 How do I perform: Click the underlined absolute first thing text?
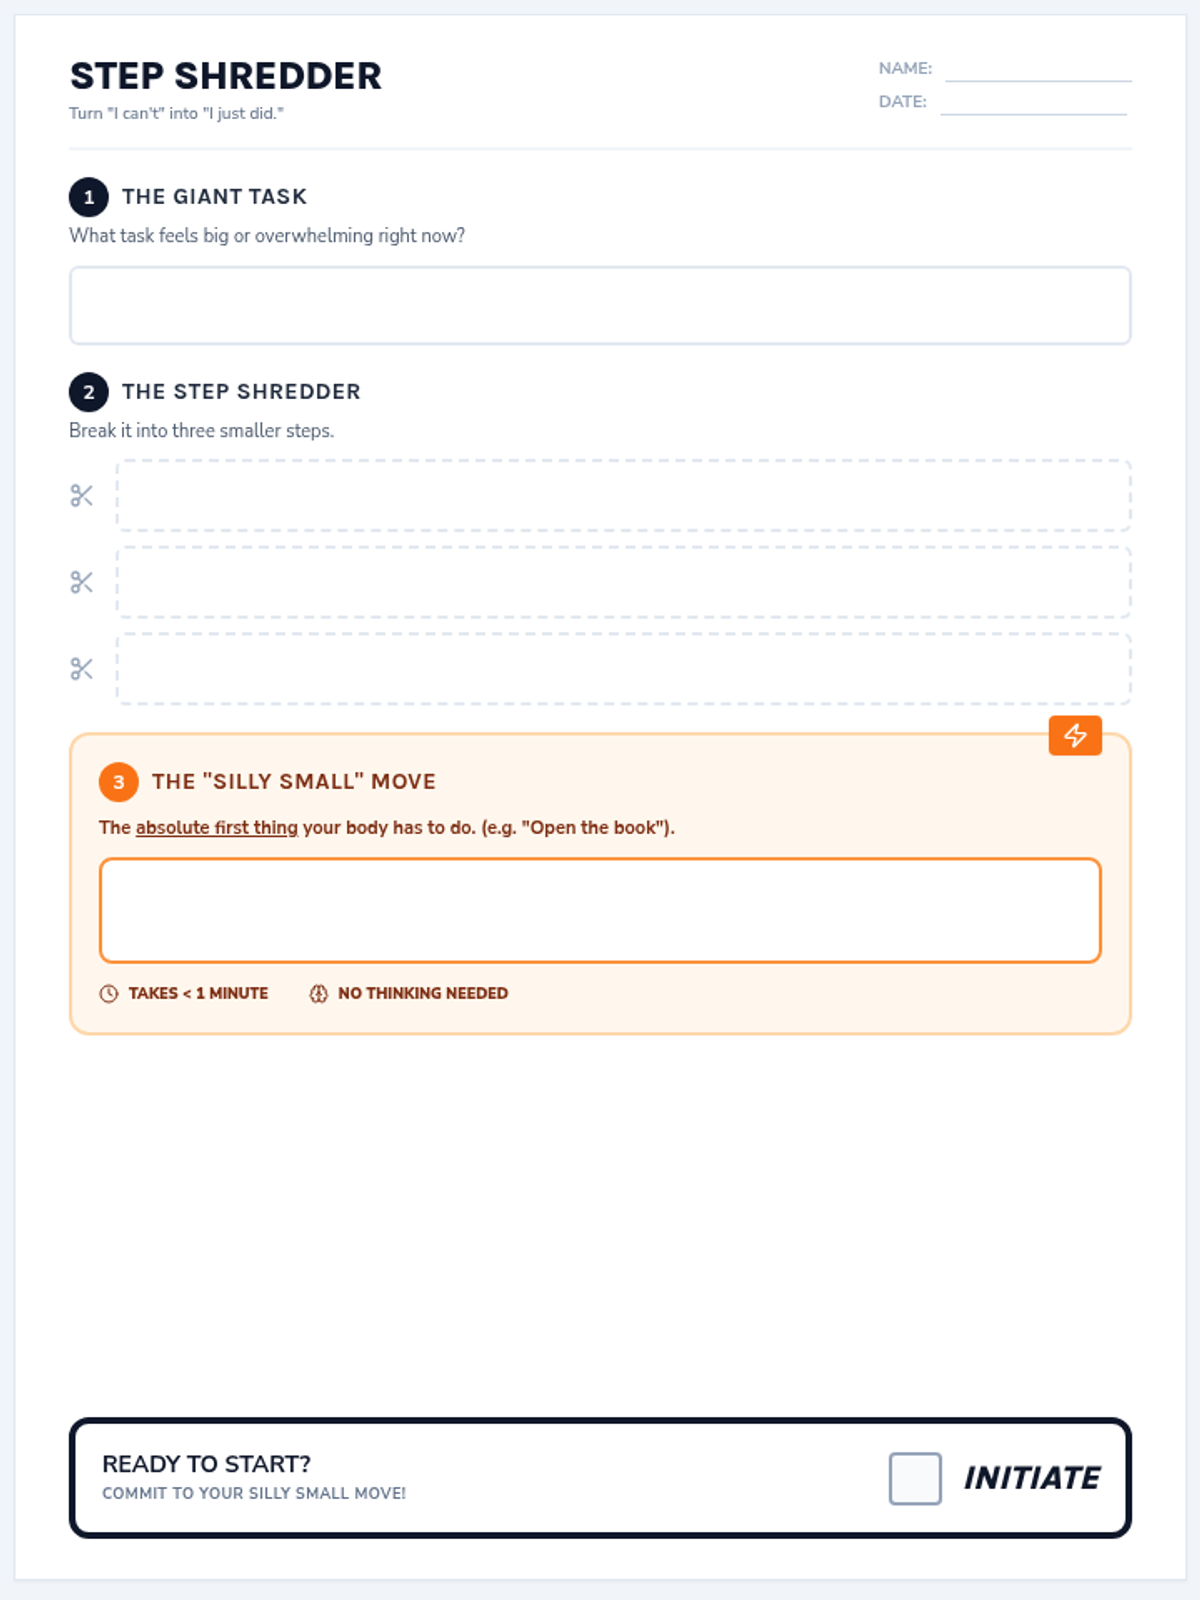(x=217, y=827)
